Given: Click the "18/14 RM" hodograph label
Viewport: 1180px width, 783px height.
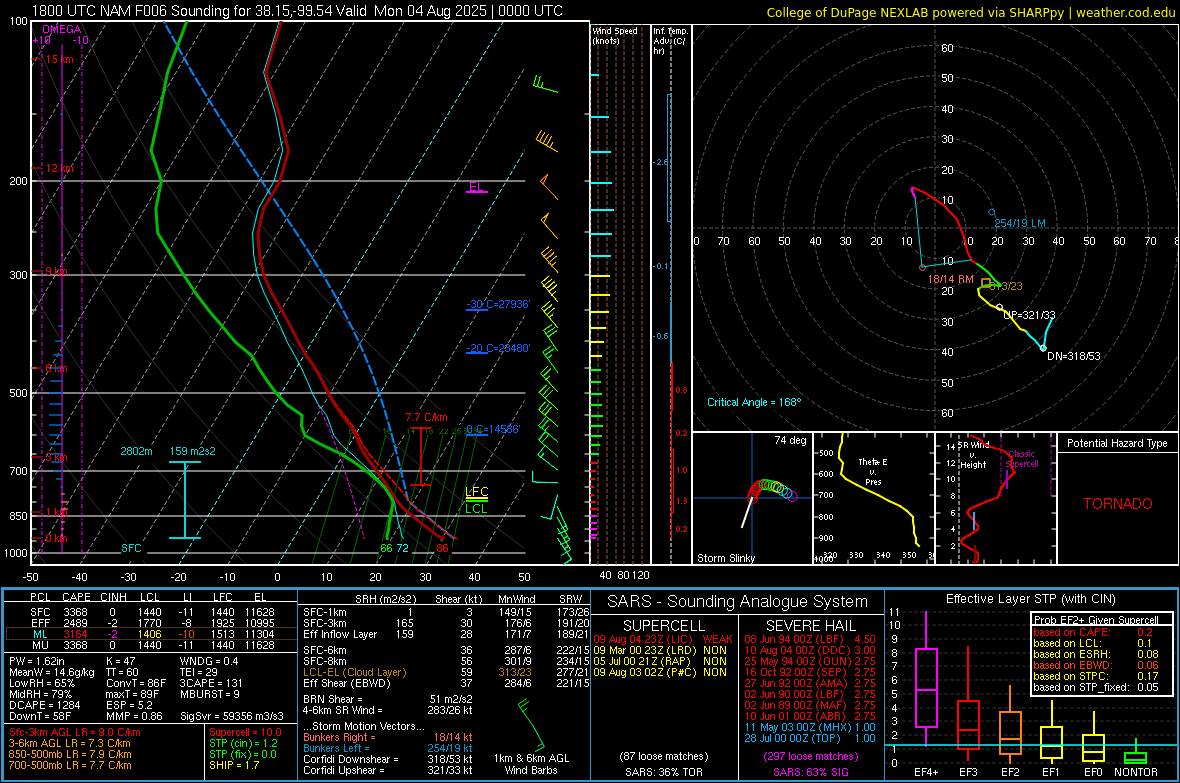Looking at the screenshot, I should pos(950,279).
